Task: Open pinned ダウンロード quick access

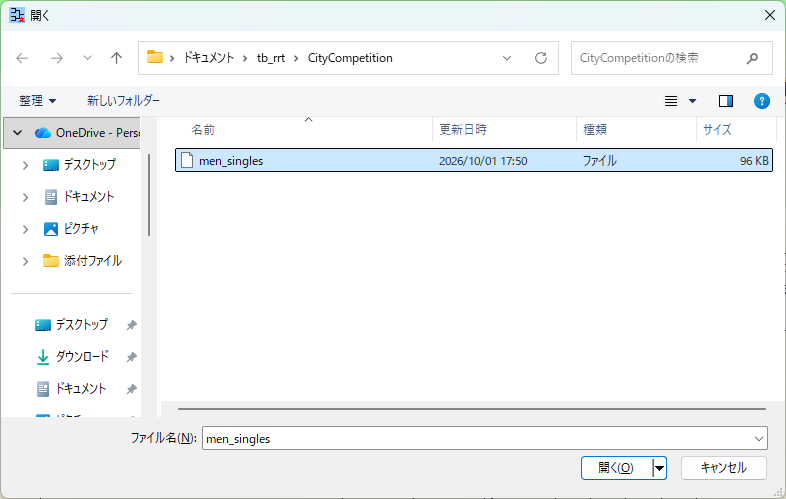Action: 73,357
